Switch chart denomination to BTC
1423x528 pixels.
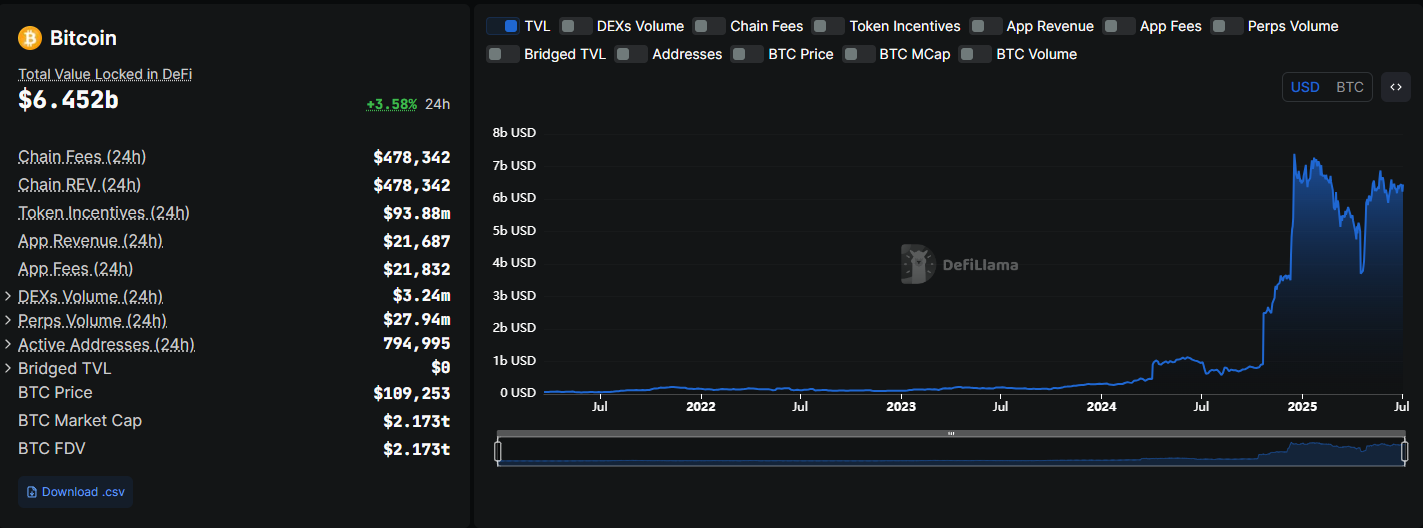click(x=1349, y=87)
